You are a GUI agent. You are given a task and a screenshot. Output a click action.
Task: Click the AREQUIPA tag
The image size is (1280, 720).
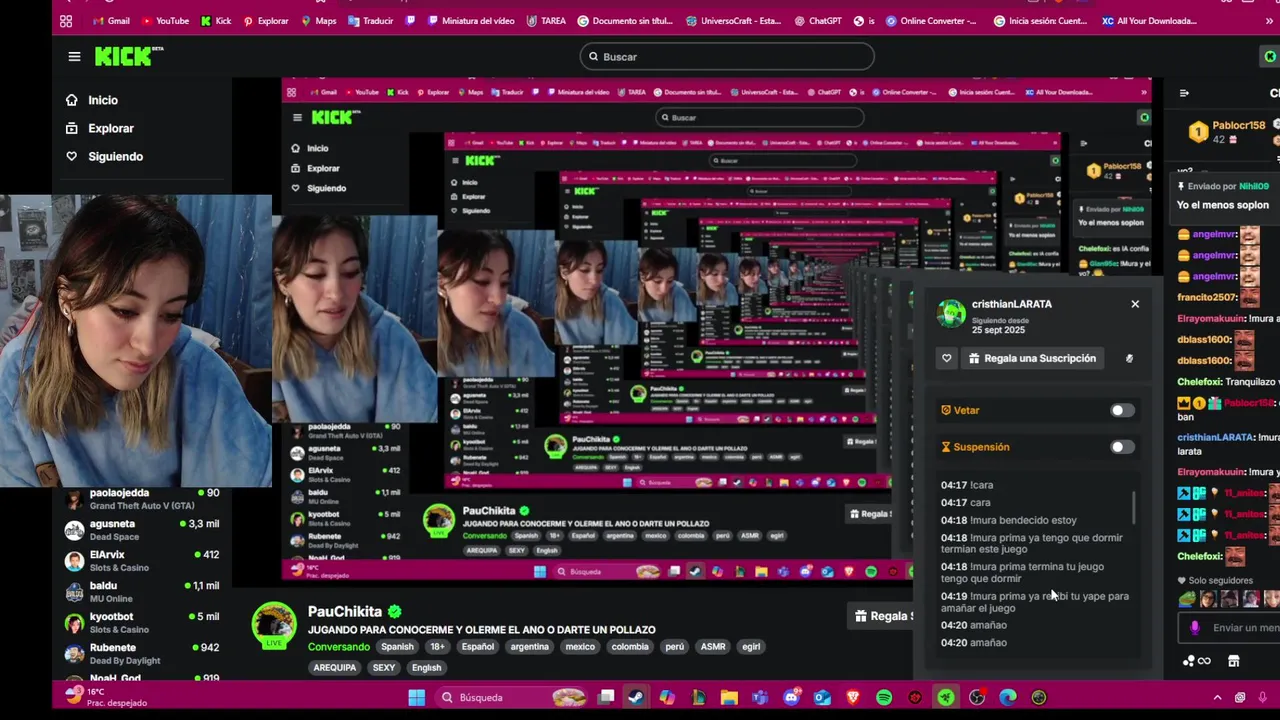coord(335,668)
